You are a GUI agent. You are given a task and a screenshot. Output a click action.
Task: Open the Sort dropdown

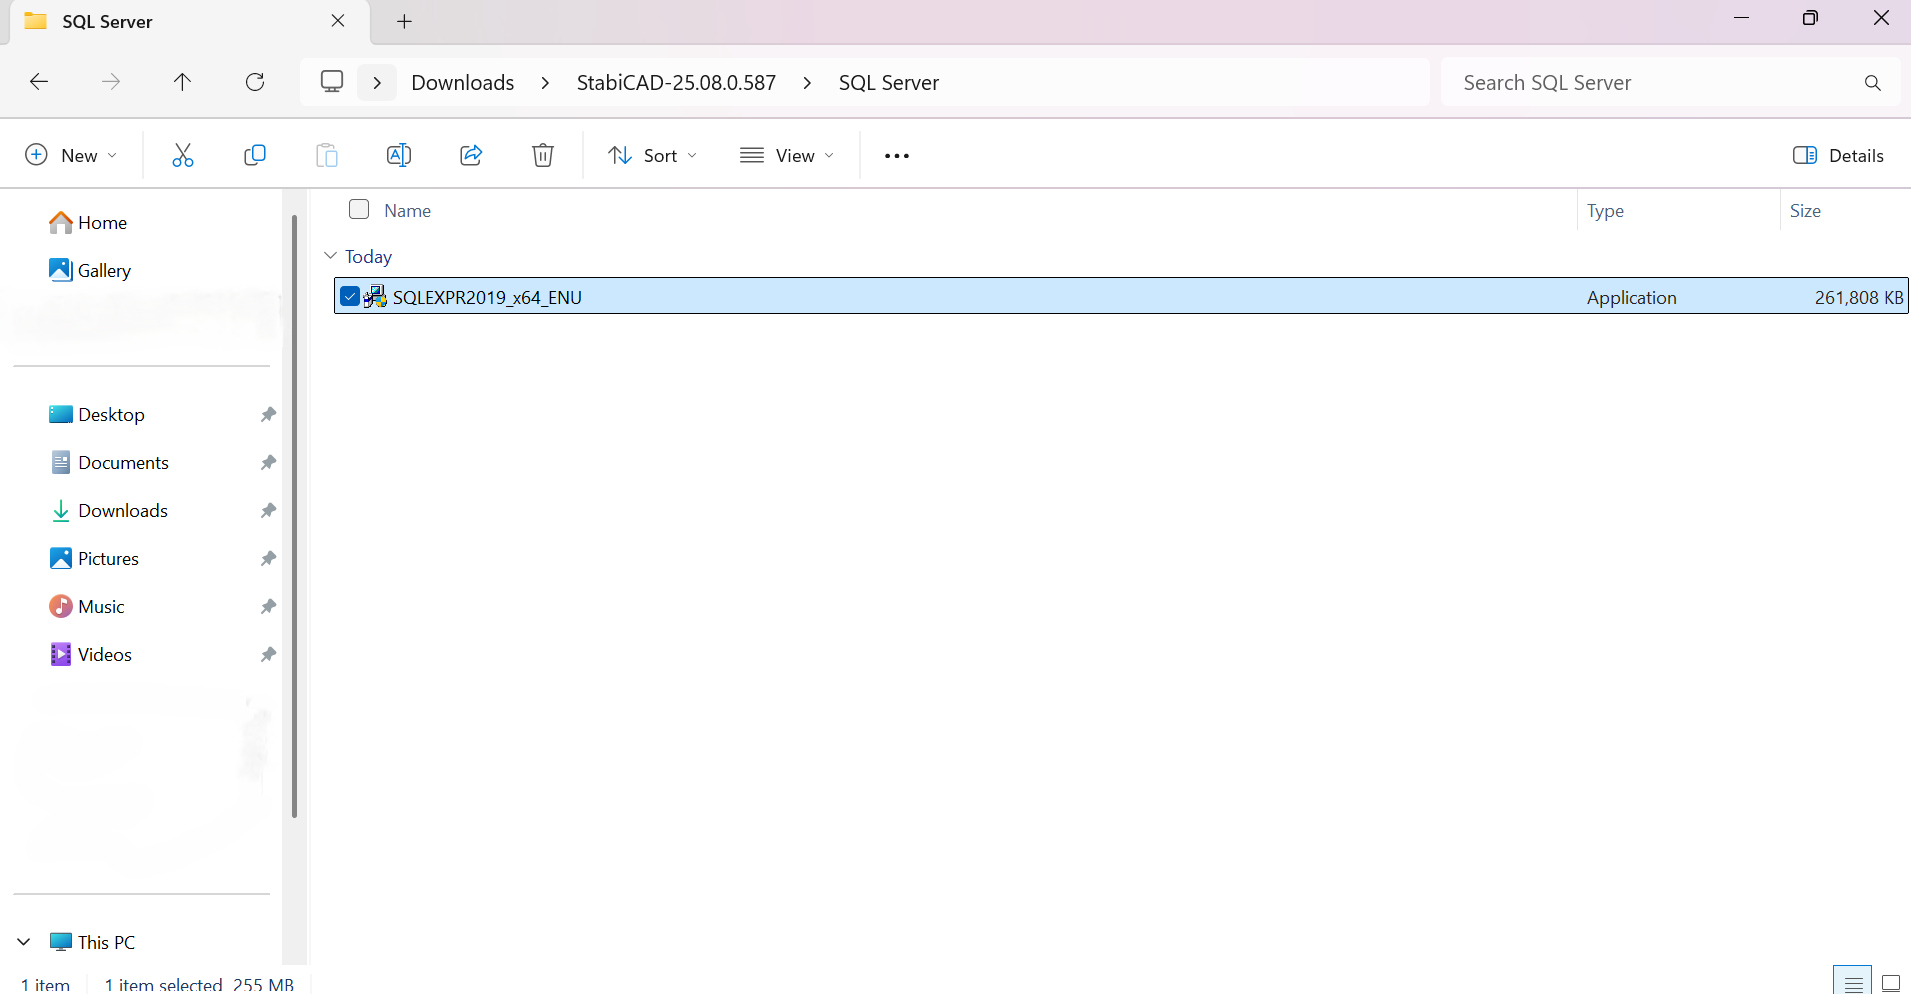click(653, 155)
